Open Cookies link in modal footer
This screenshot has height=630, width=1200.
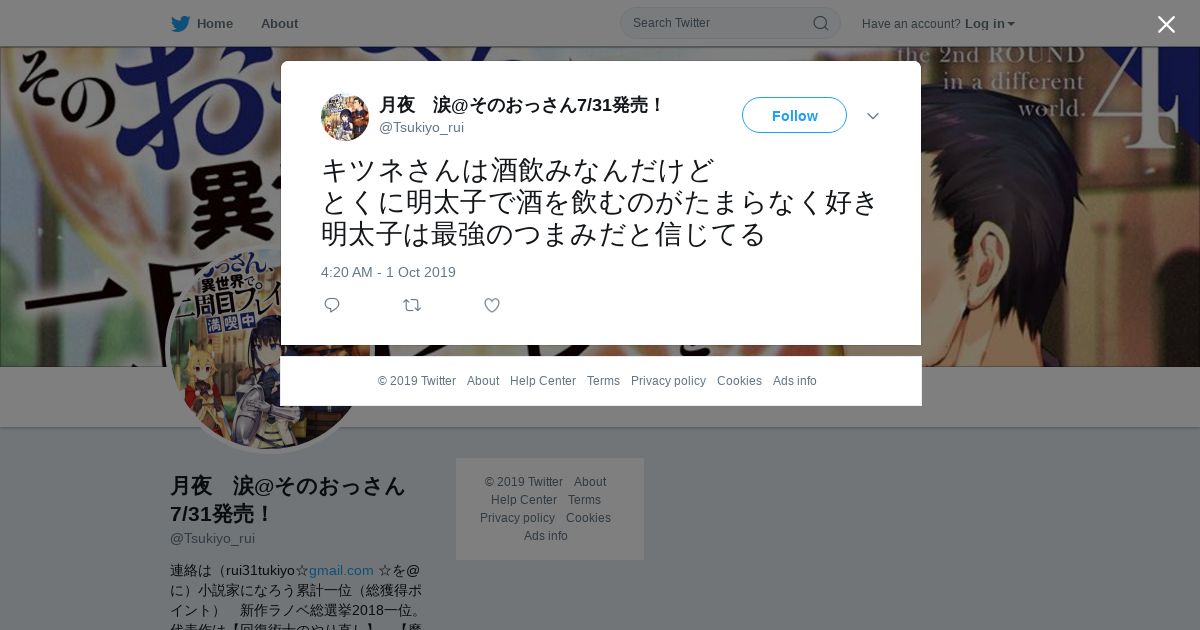pyautogui.click(x=739, y=381)
